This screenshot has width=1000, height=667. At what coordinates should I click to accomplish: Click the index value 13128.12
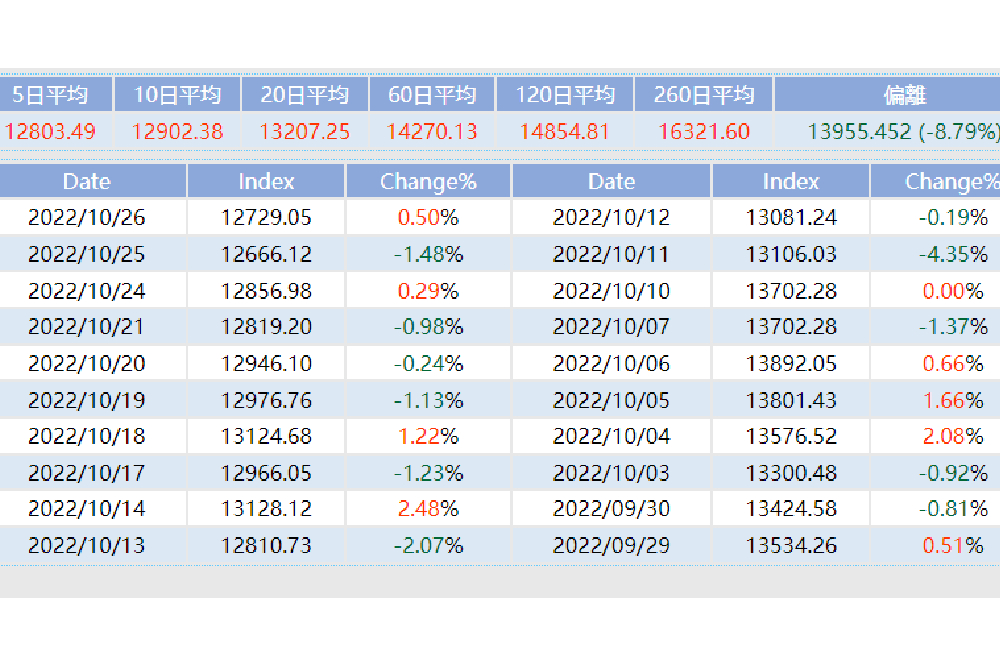point(266,508)
